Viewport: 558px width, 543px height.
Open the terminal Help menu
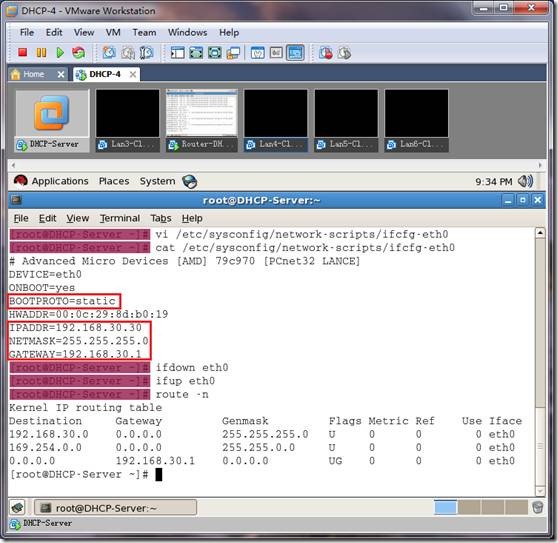coord(192,218)
